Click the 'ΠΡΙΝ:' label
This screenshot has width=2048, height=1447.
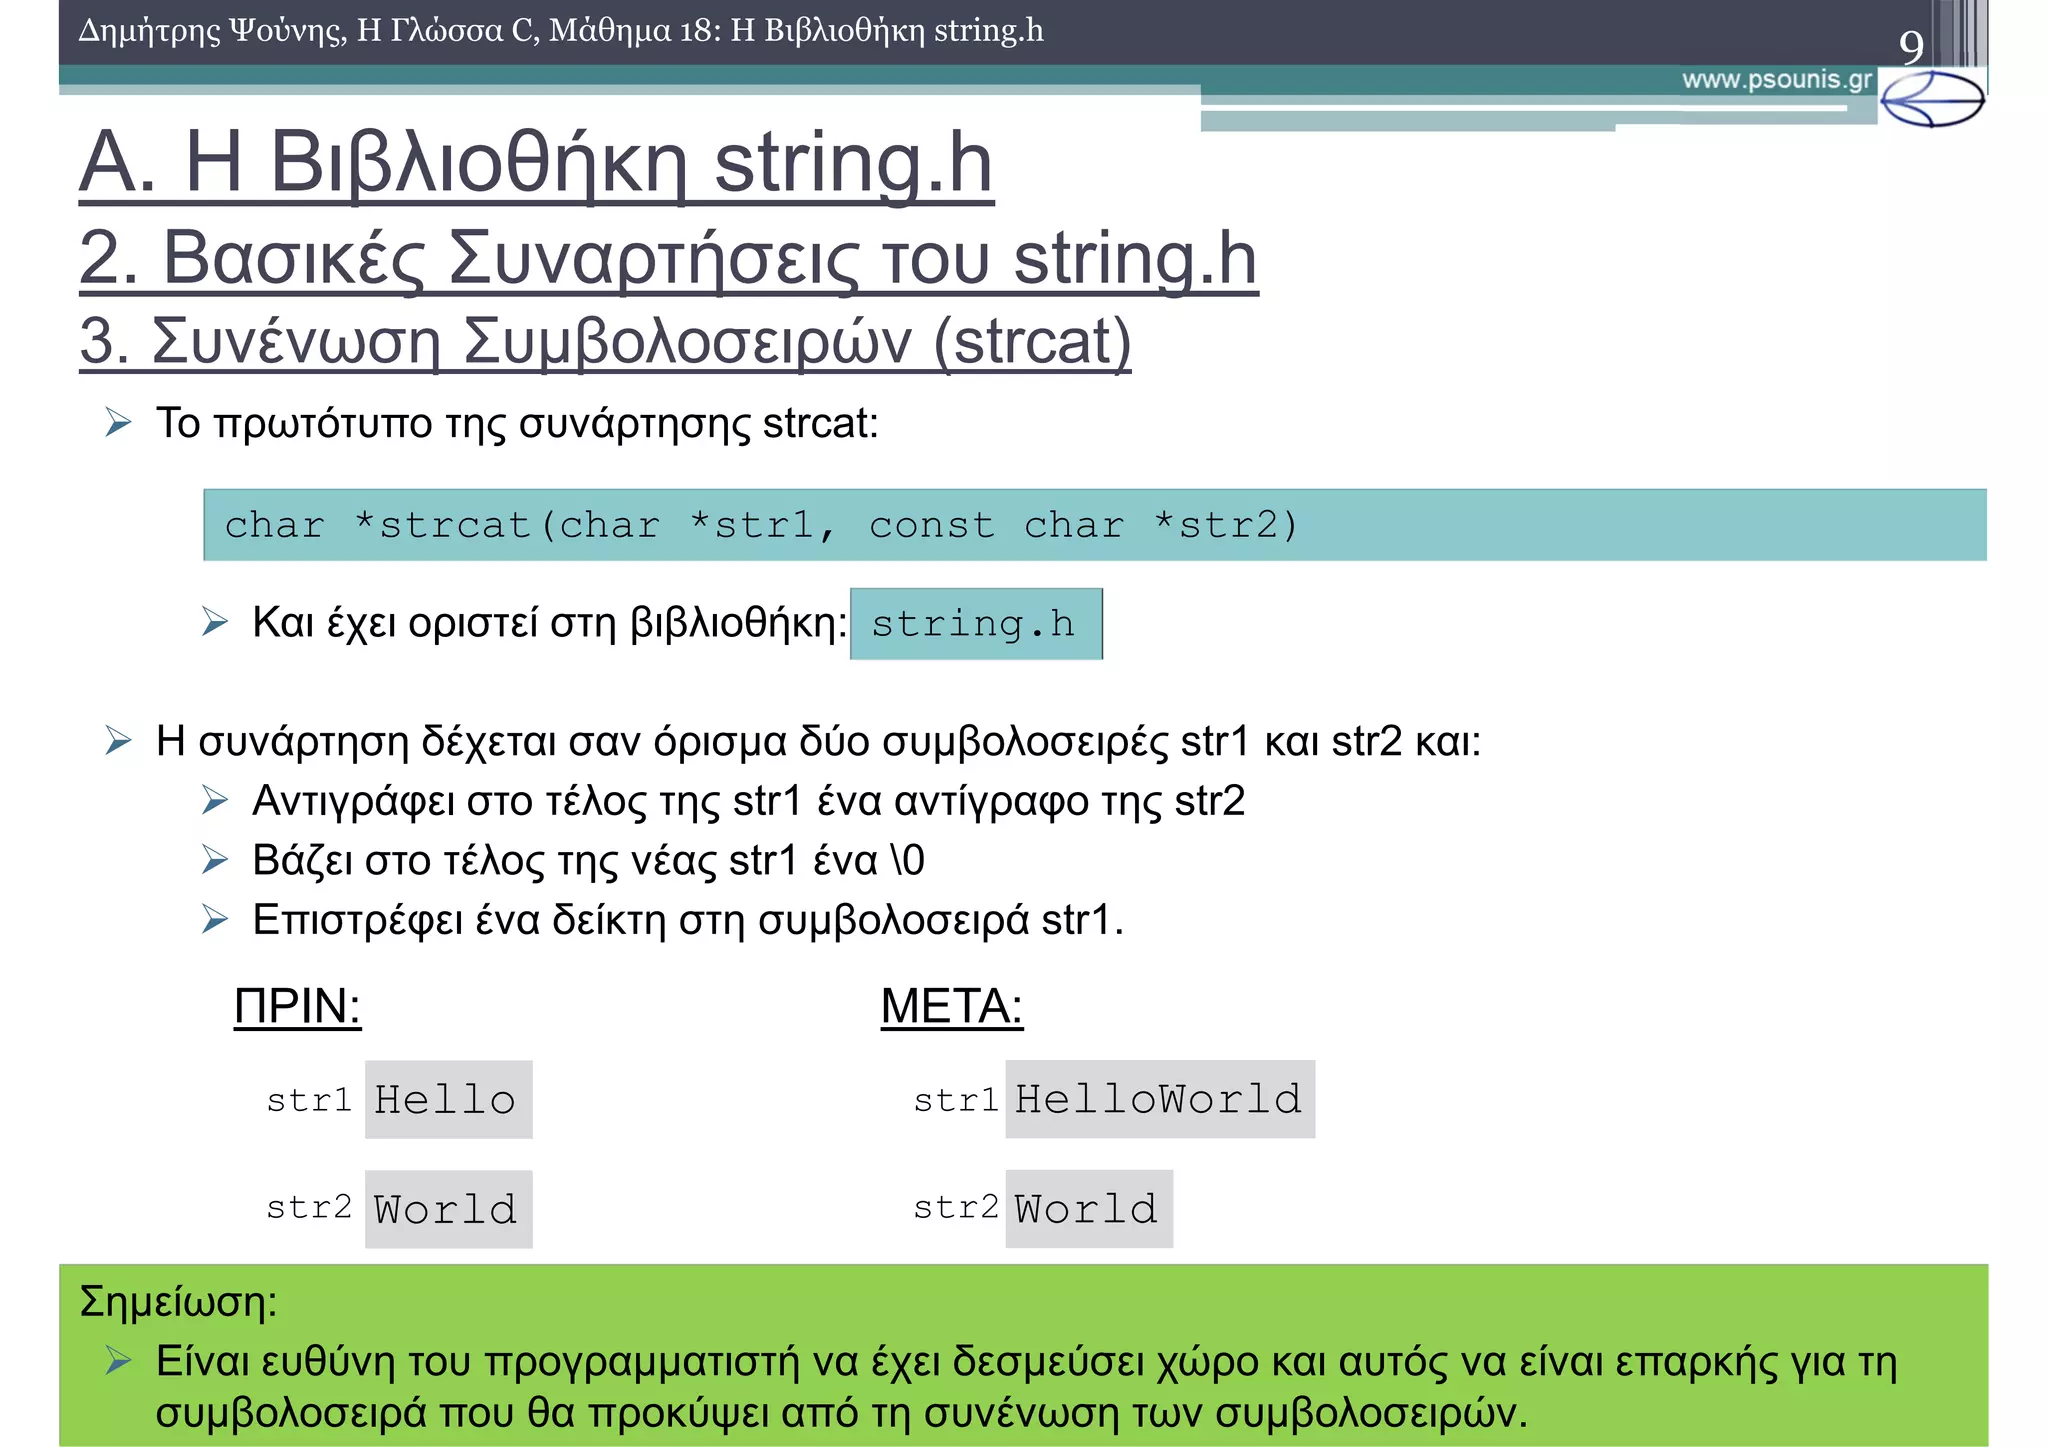click(297, 1006)
